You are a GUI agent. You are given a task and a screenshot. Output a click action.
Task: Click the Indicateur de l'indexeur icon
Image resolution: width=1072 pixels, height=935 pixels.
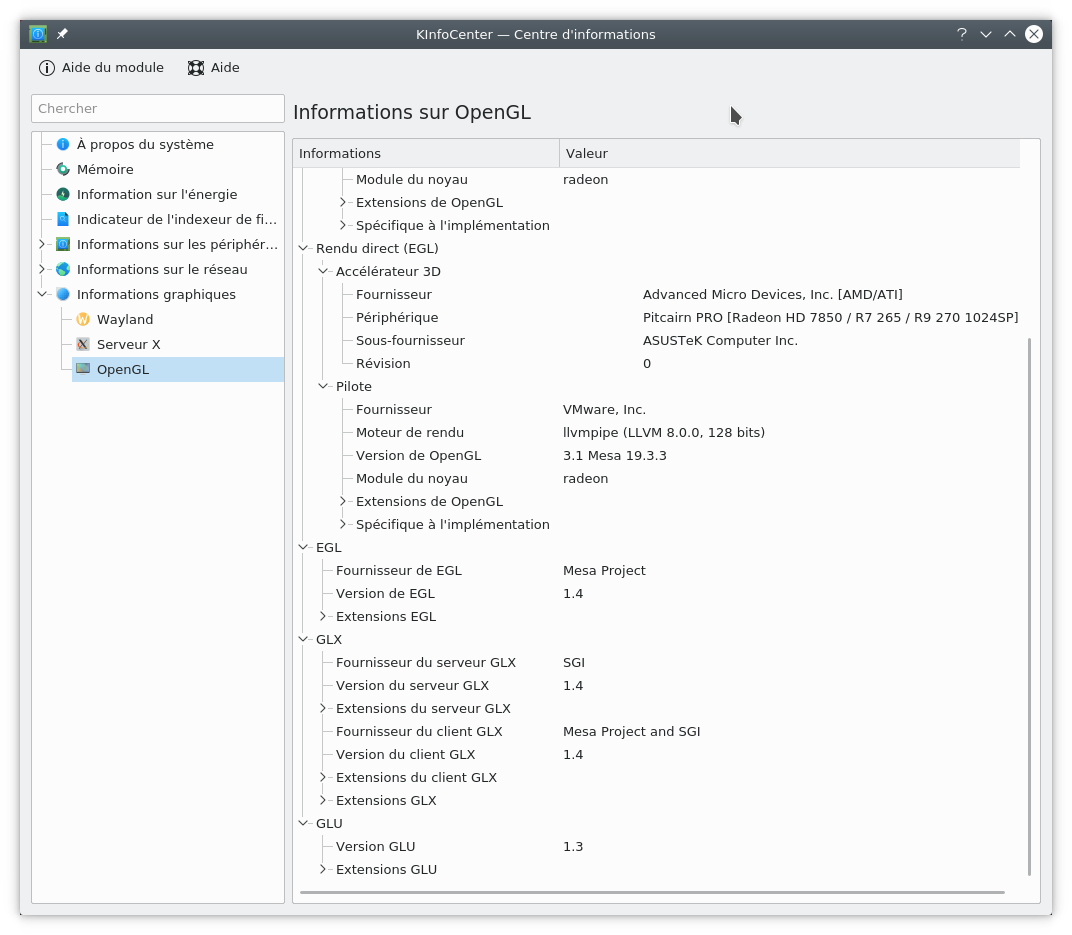click(63, 219)
